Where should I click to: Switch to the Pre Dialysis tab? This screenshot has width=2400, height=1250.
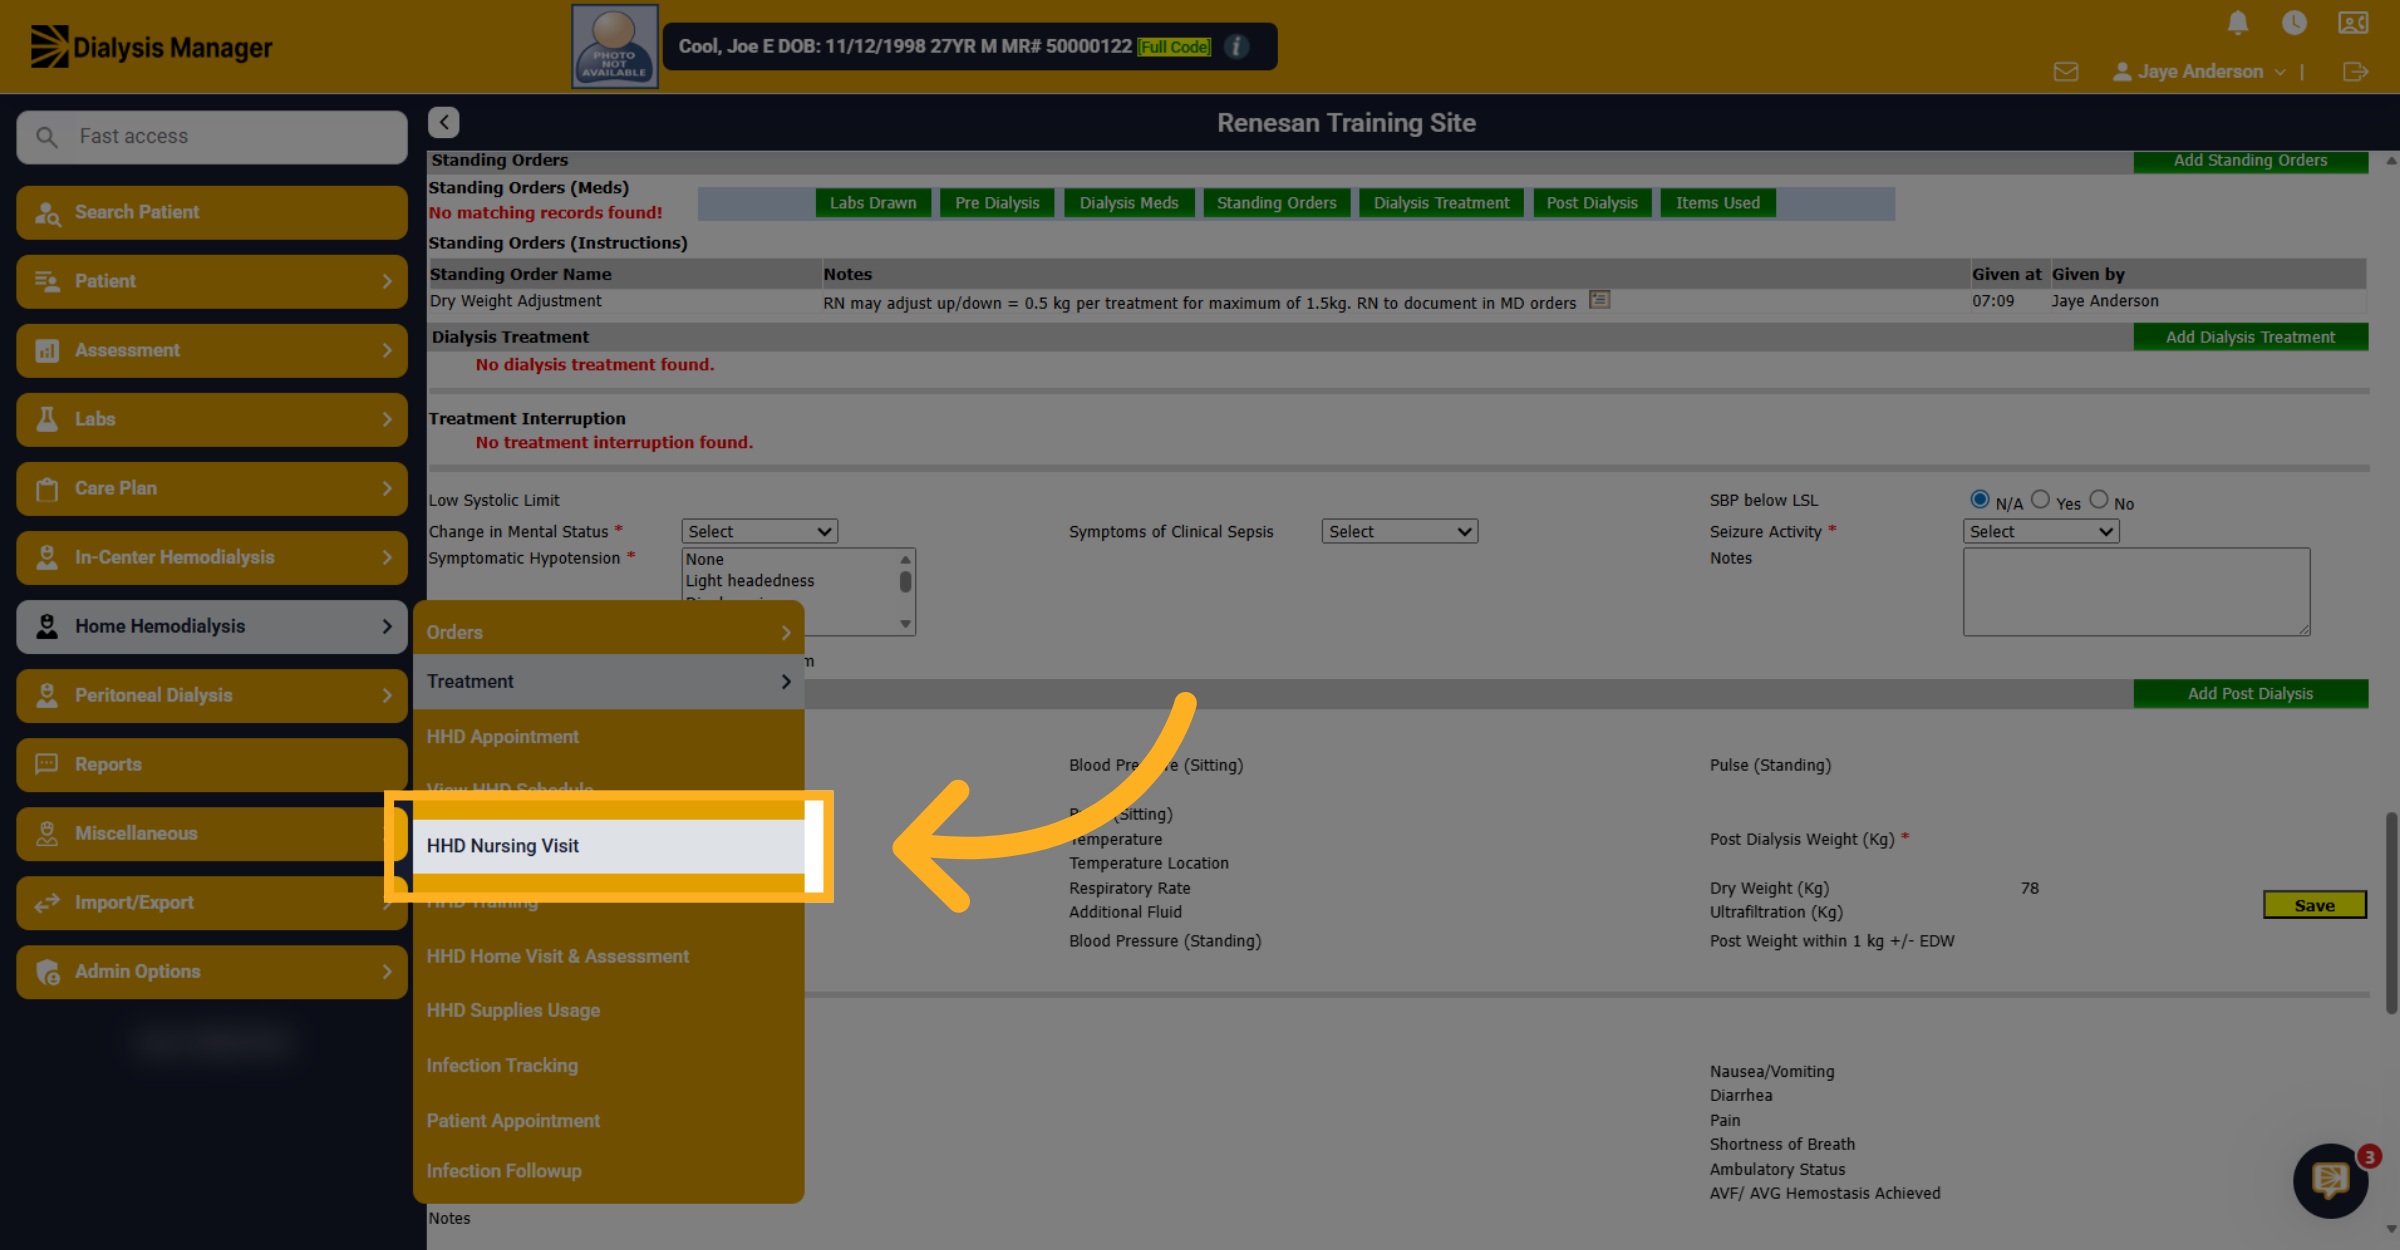click(x=997, y=203)
